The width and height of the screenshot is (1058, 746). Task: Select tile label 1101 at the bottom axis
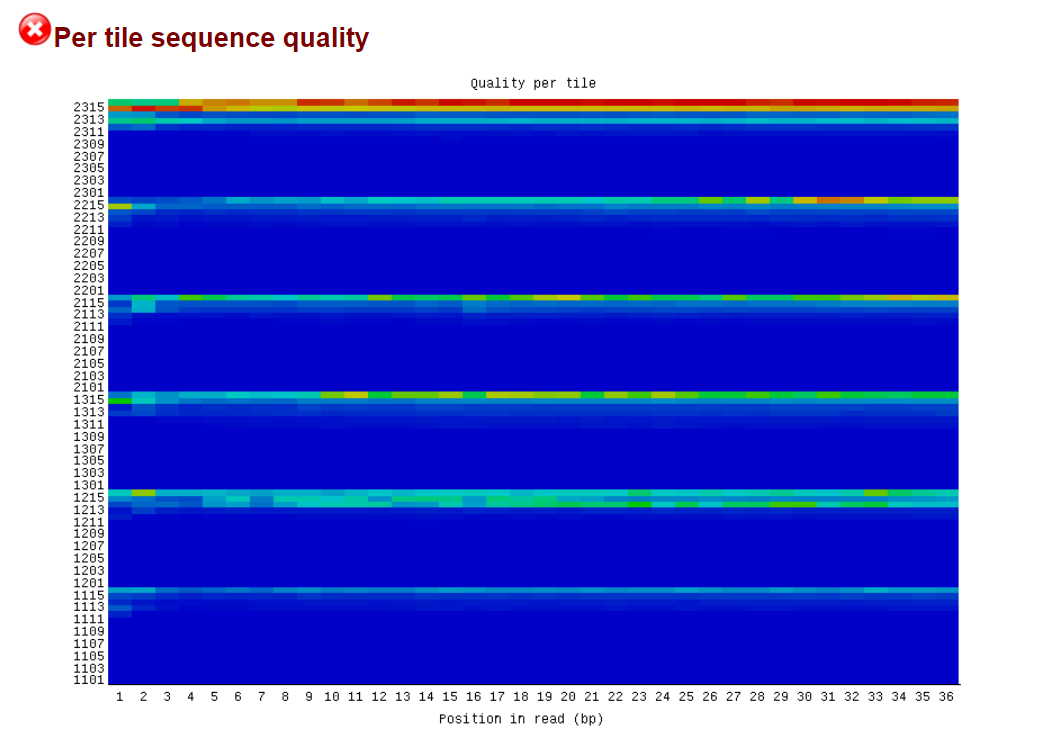click(90, 678)
